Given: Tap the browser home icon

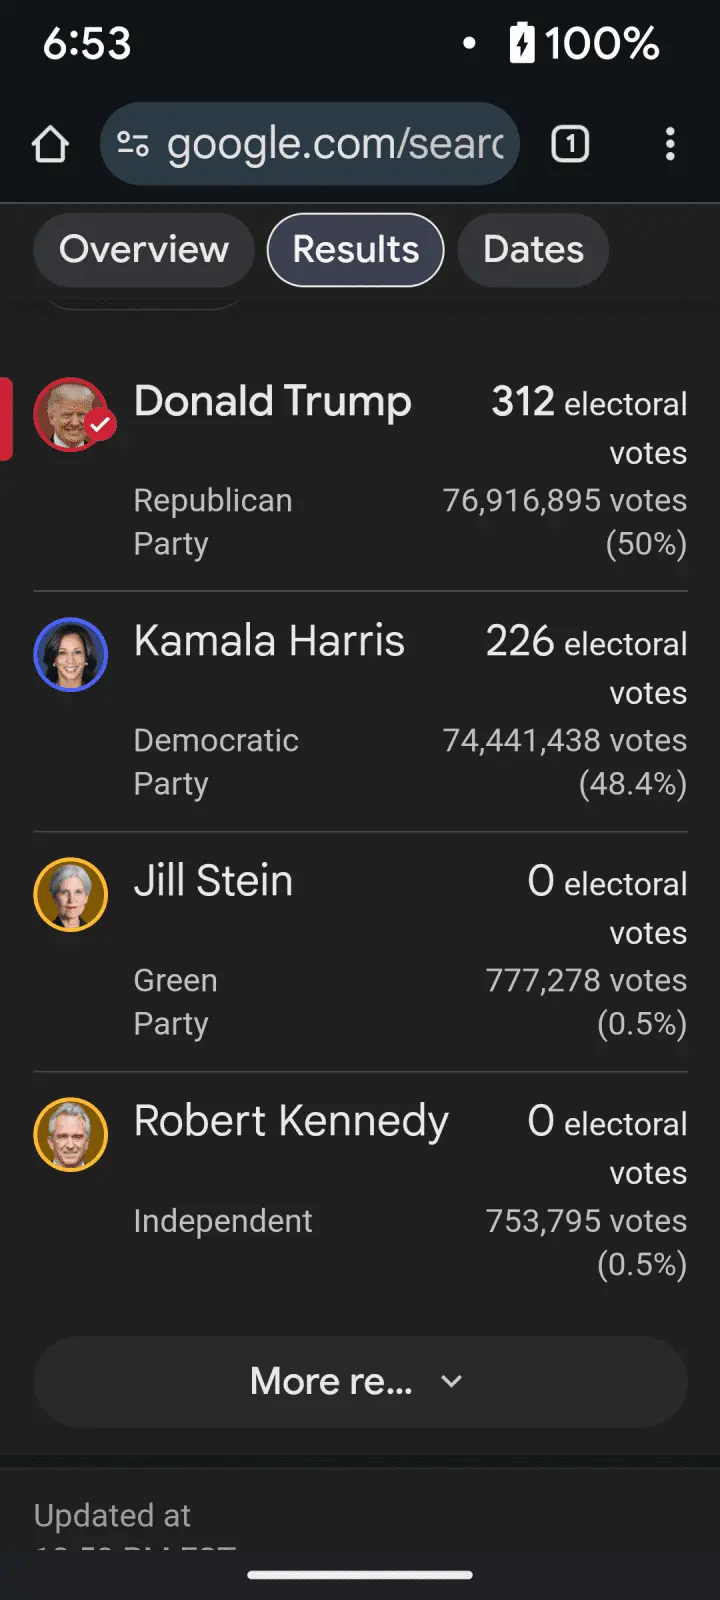Looking at the screenshot, I should tap(50, 144).
